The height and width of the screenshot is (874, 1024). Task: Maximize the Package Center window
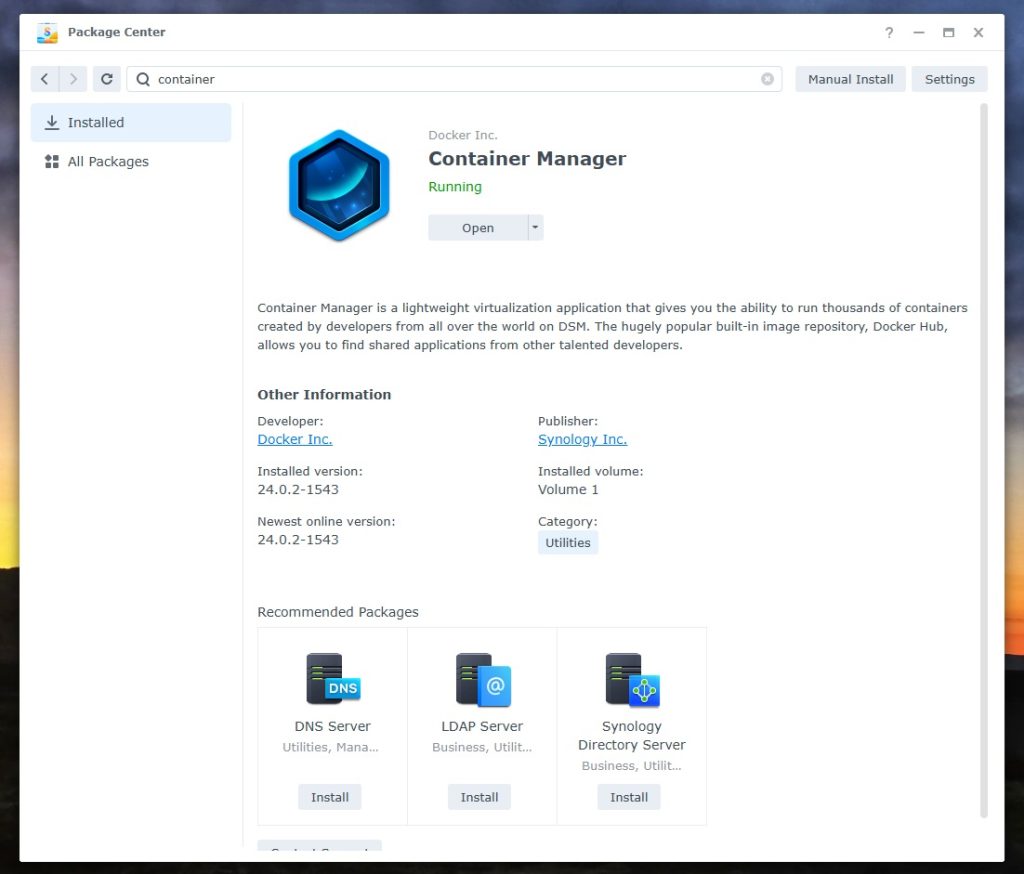(948, 33)
